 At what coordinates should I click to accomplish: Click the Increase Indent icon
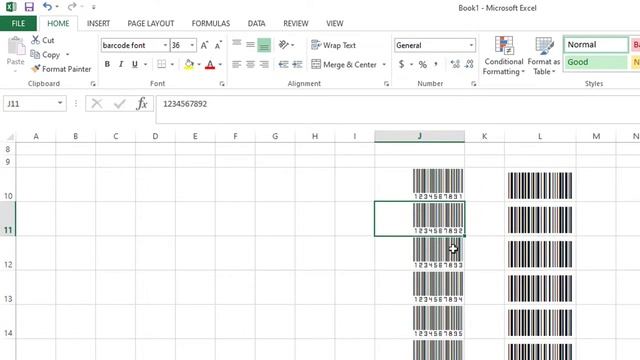pyautogui.click(x=297, y=64)
